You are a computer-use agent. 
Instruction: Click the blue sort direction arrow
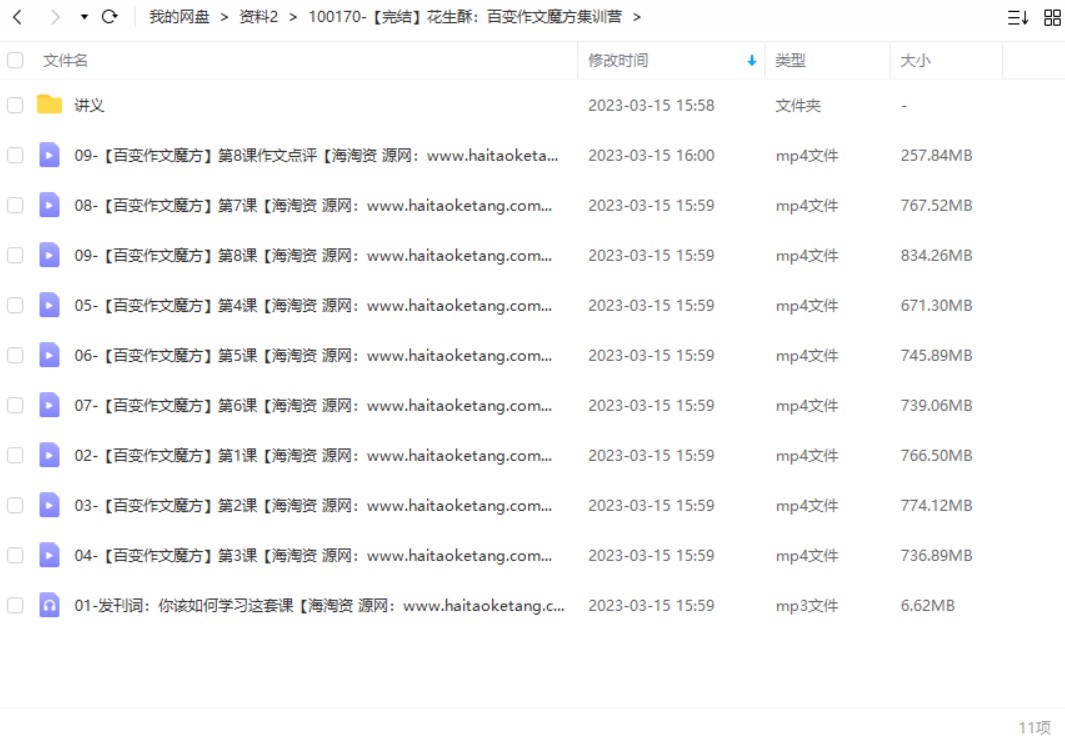pos(751,60)
